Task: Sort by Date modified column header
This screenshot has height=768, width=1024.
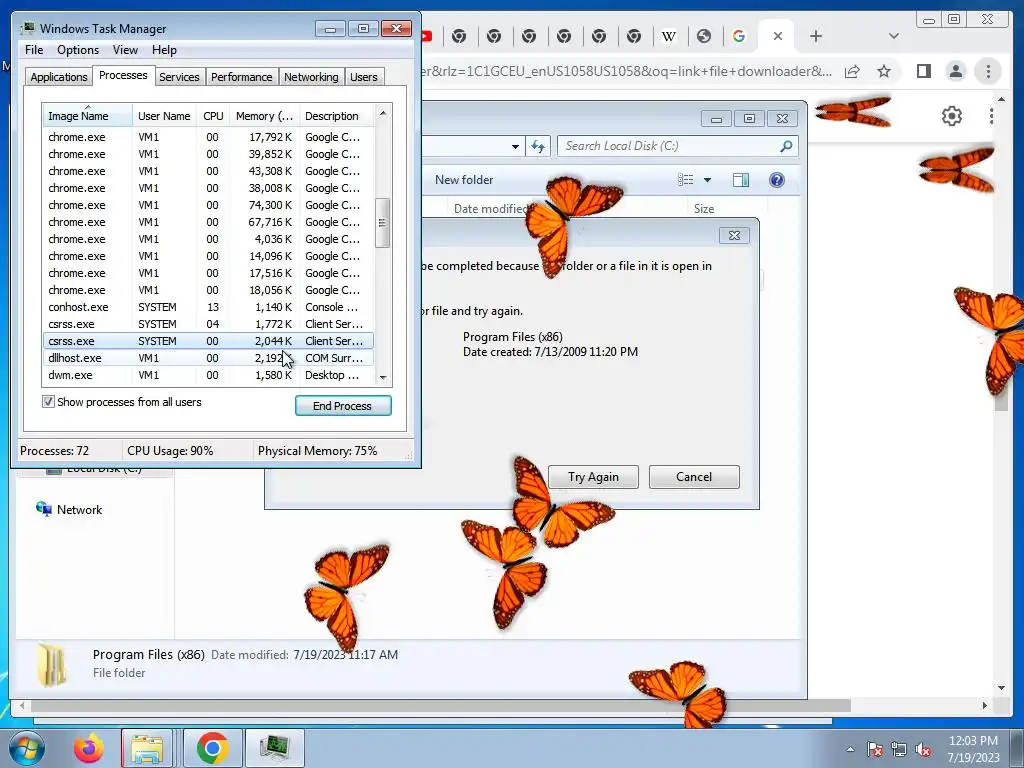Action: click(490, 209)
